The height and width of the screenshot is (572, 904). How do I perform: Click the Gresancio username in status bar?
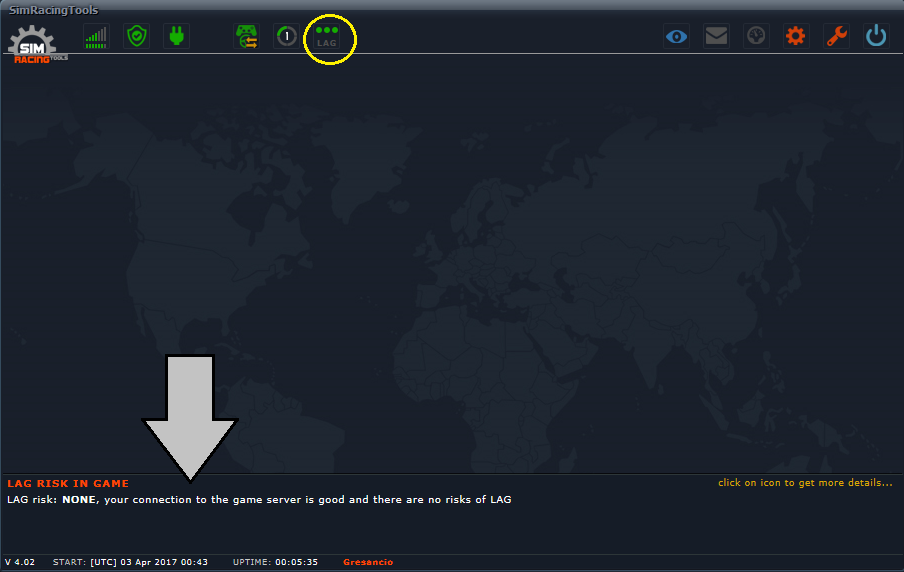click(x=368, y=562)
